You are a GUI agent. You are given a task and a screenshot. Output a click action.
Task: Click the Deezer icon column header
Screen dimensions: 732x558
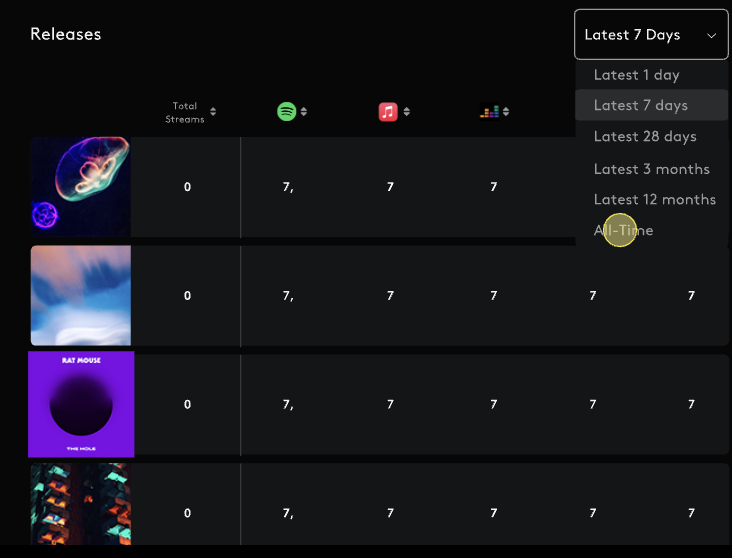click(x=489, y=112)
